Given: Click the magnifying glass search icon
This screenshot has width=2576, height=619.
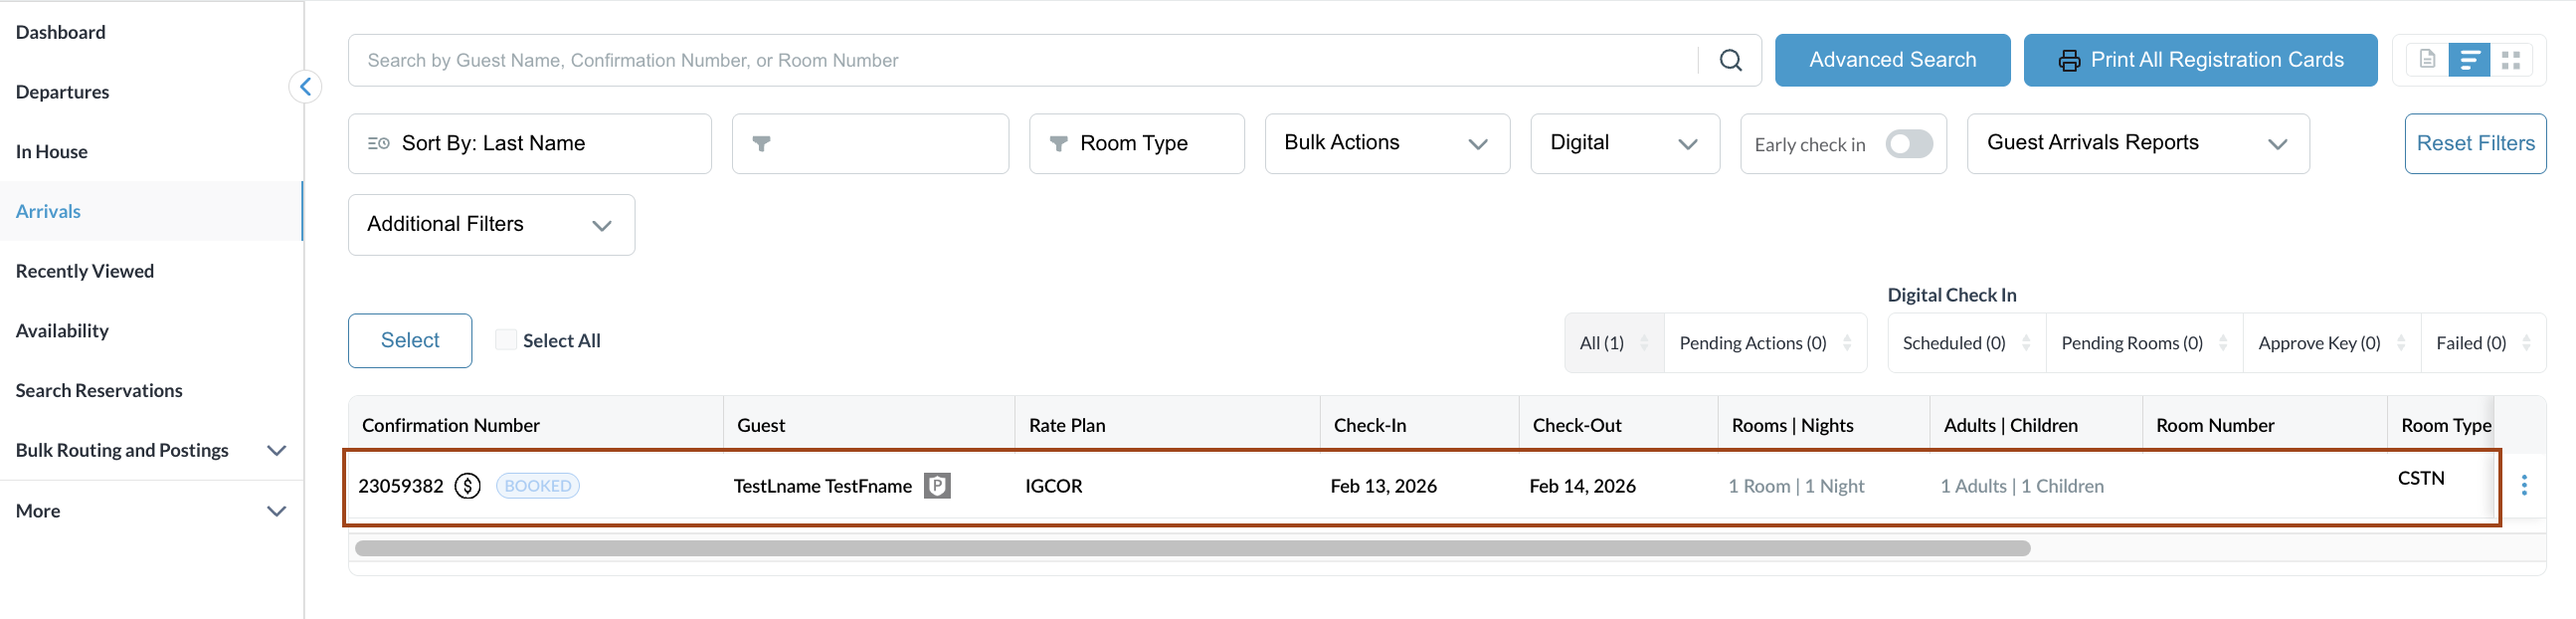Looking at the screenshot, I should click(x=1730, y=60).
